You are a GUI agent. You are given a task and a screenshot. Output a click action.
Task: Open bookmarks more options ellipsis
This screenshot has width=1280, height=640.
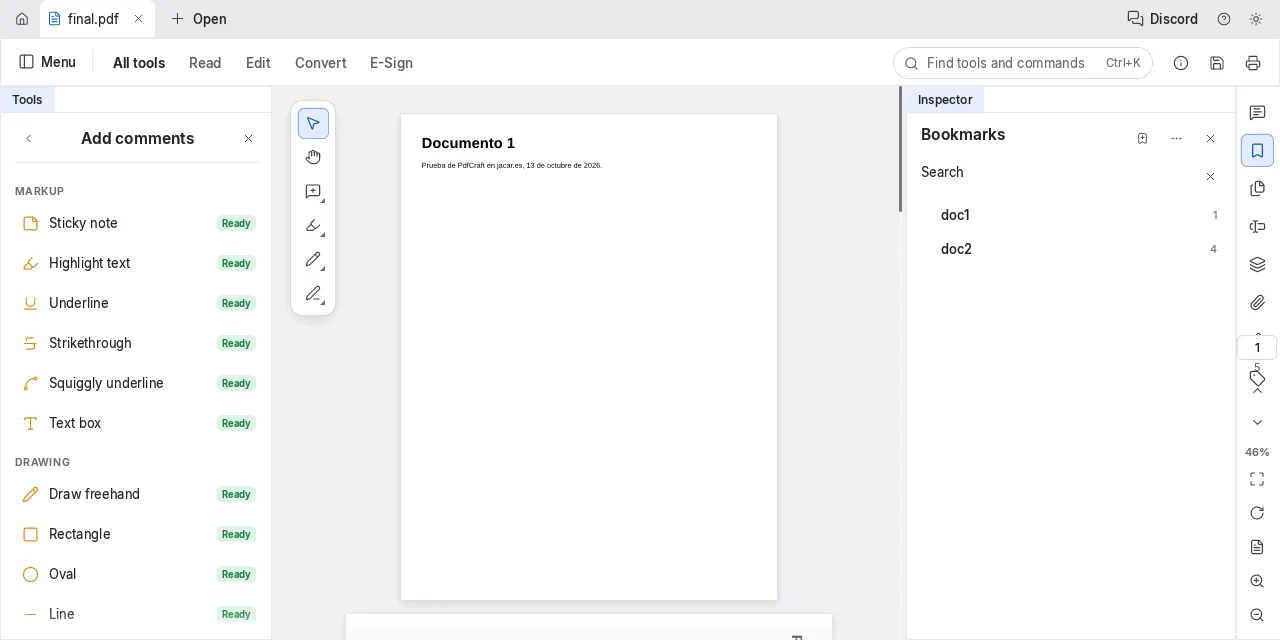pos(1177,139)
